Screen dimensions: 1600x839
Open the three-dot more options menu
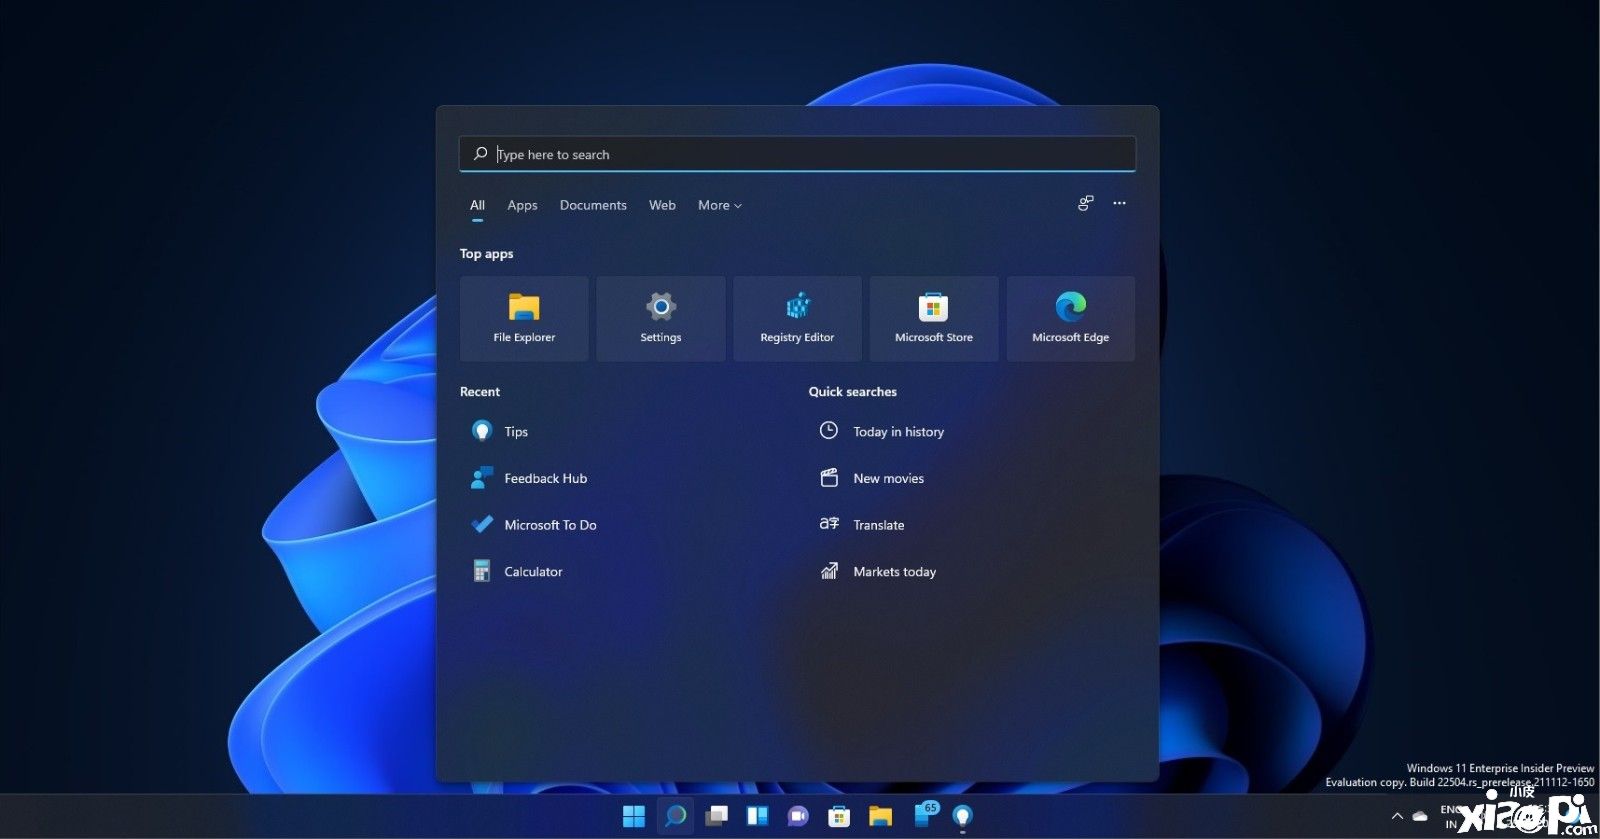pos(1119,203)
